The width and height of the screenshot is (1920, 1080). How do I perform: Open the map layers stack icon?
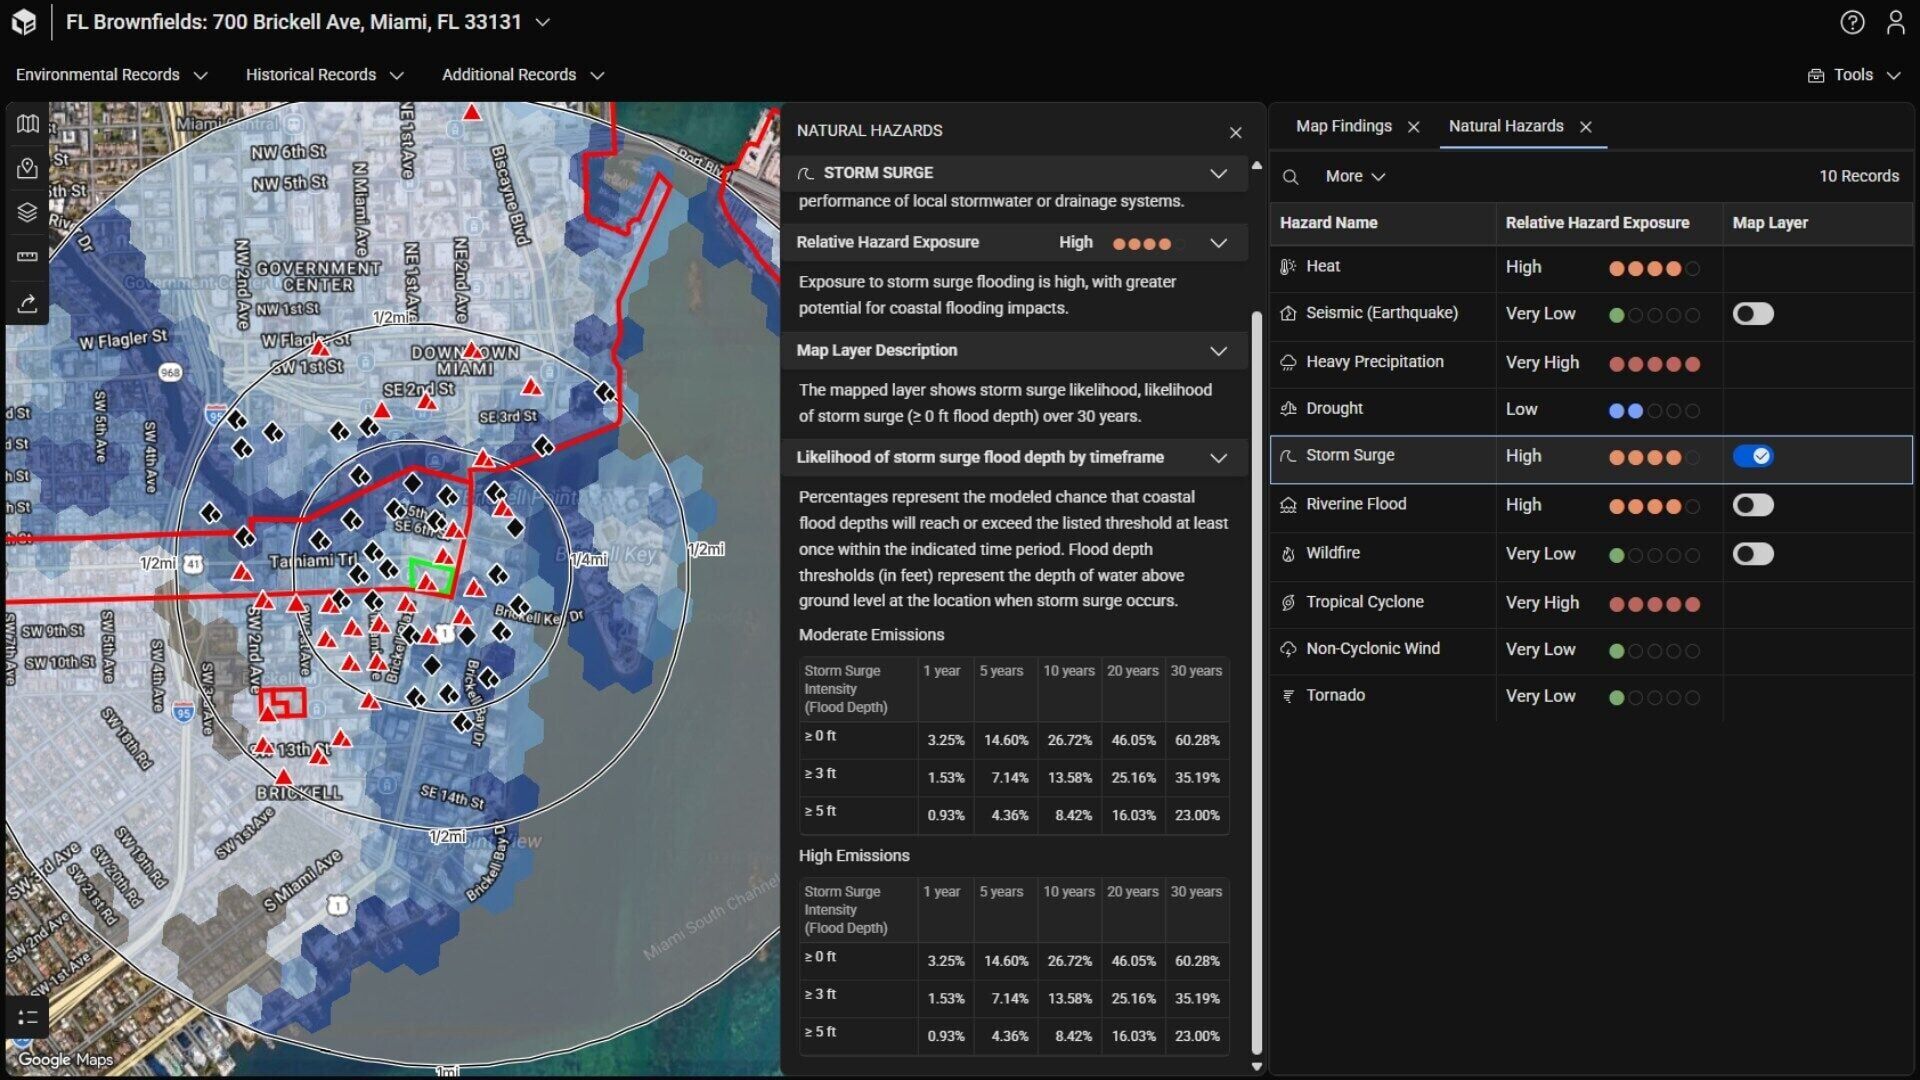pyautogui.click(x=27, y=212)
